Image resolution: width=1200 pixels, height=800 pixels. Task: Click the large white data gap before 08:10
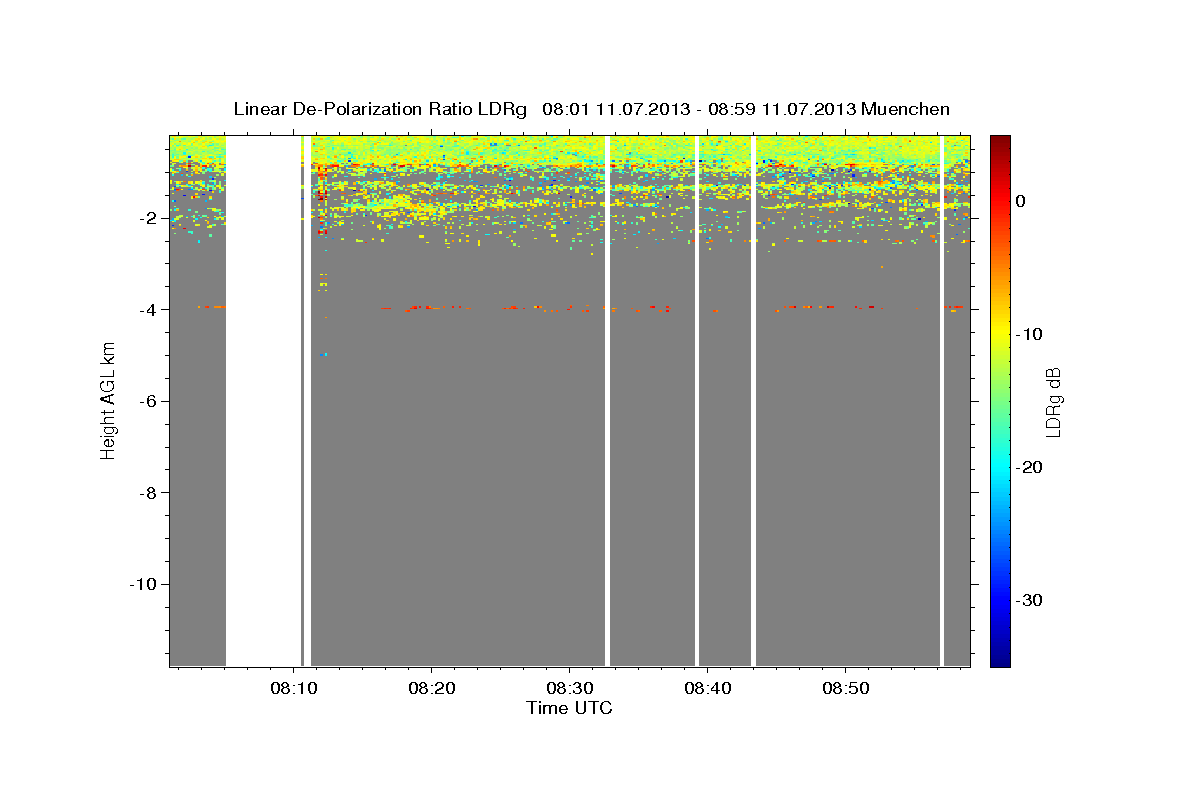[264, 400]
